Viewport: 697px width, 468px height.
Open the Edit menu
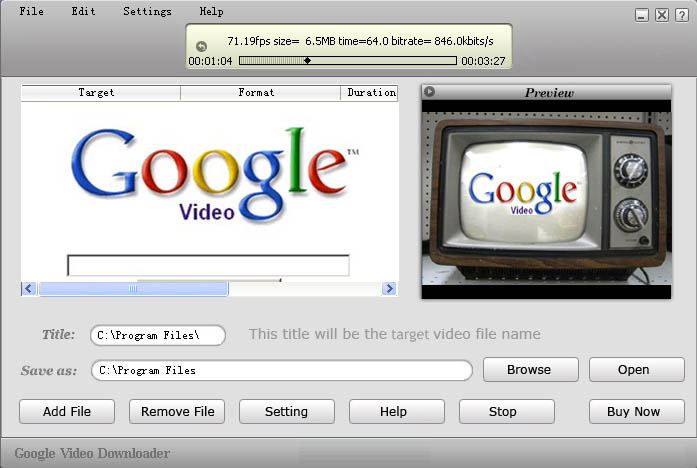point(83,12)
